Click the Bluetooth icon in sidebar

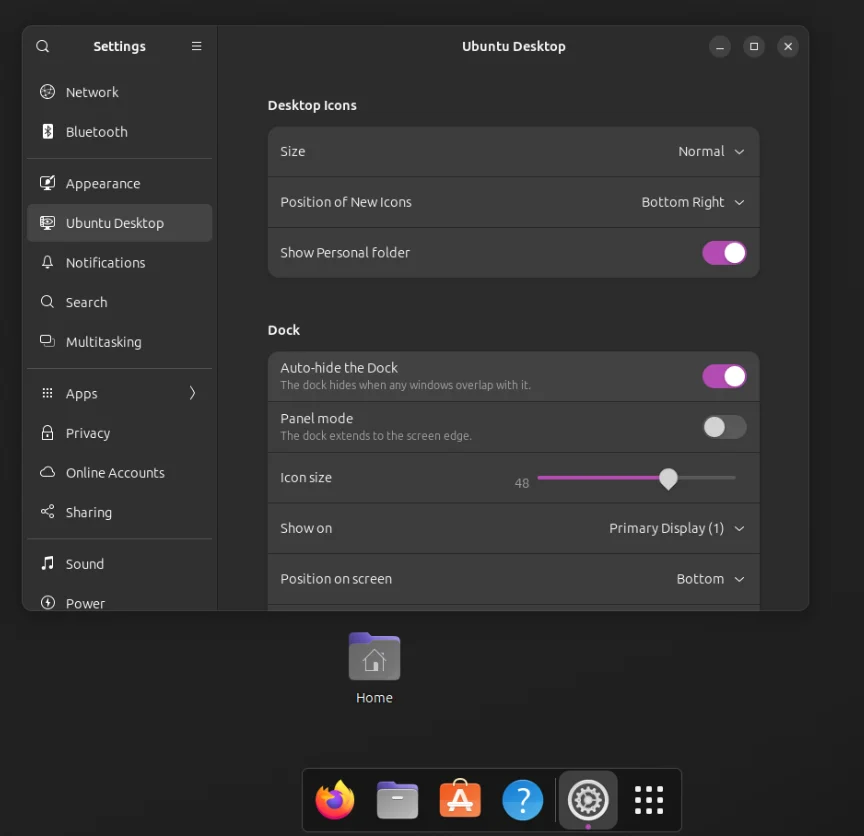coord(47,131)
